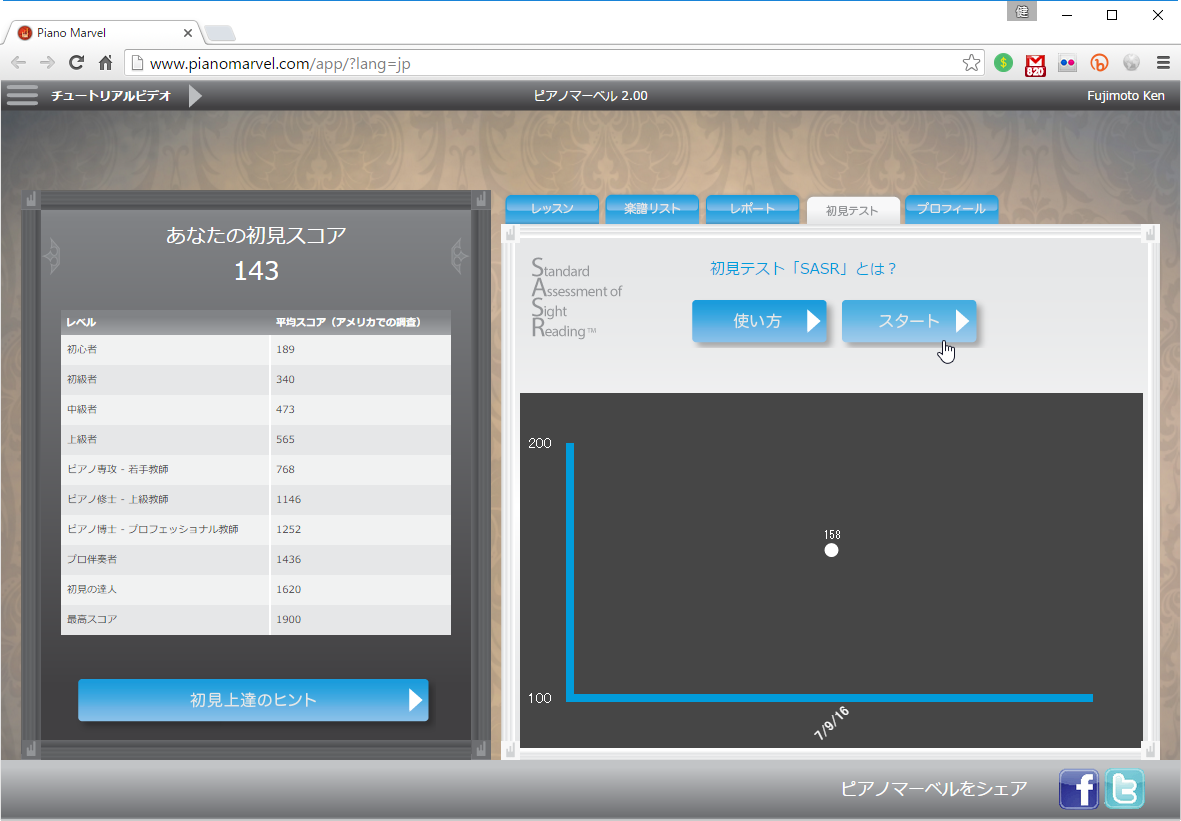Click the 初見の達人 row label

(x=92, y=589)
